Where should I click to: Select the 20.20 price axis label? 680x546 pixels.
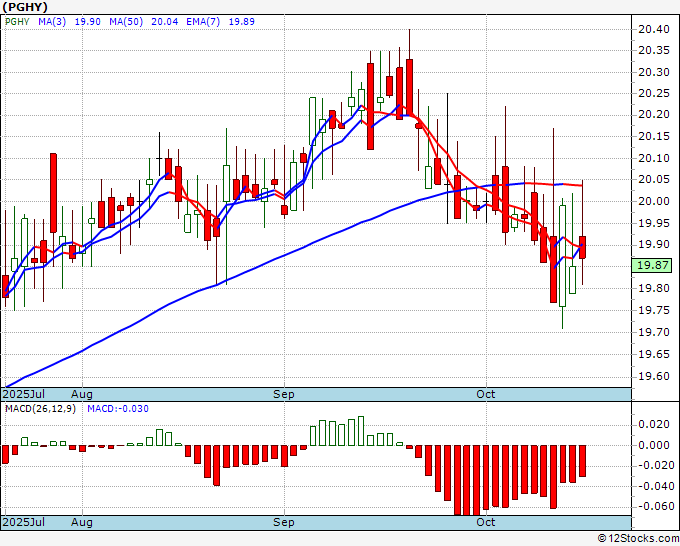(x=654, y=114)
